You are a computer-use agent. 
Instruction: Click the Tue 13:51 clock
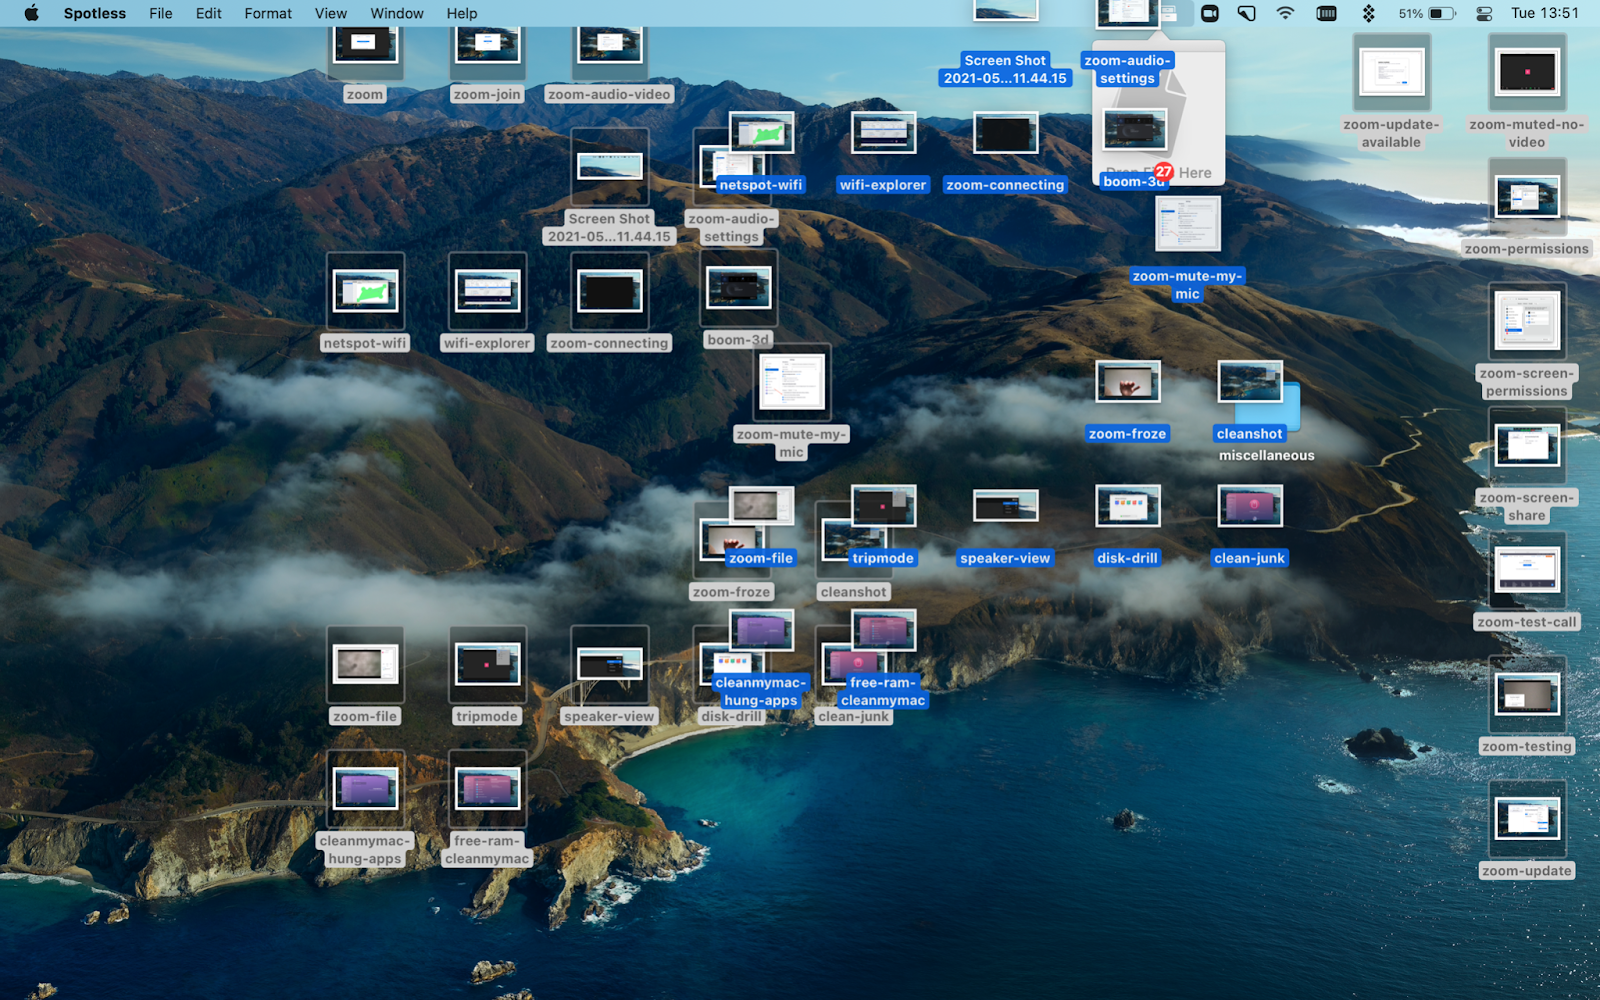click(x=1545, y=13)
